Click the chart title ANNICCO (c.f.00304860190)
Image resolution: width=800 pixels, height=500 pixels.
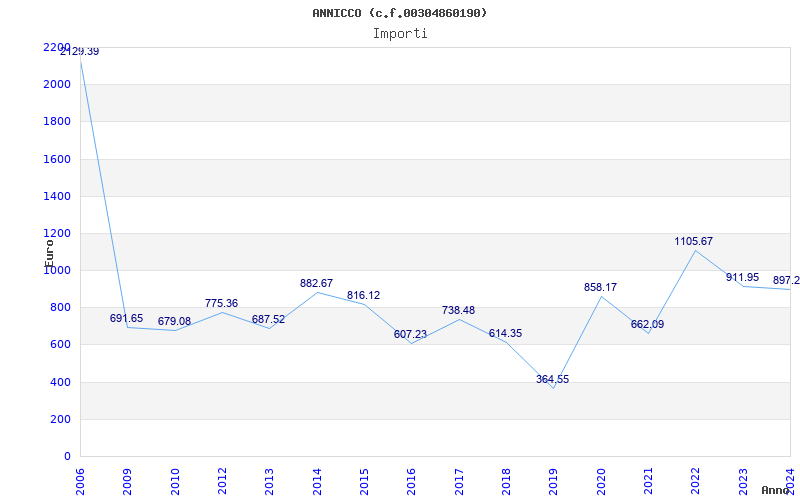399,13
